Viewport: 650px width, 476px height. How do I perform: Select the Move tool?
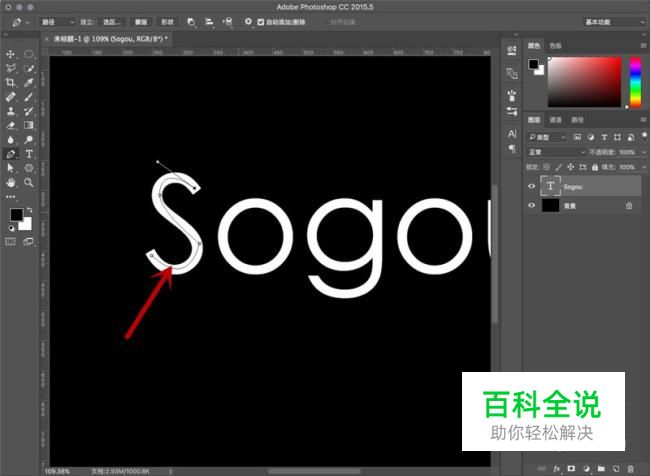coord(10,54)
